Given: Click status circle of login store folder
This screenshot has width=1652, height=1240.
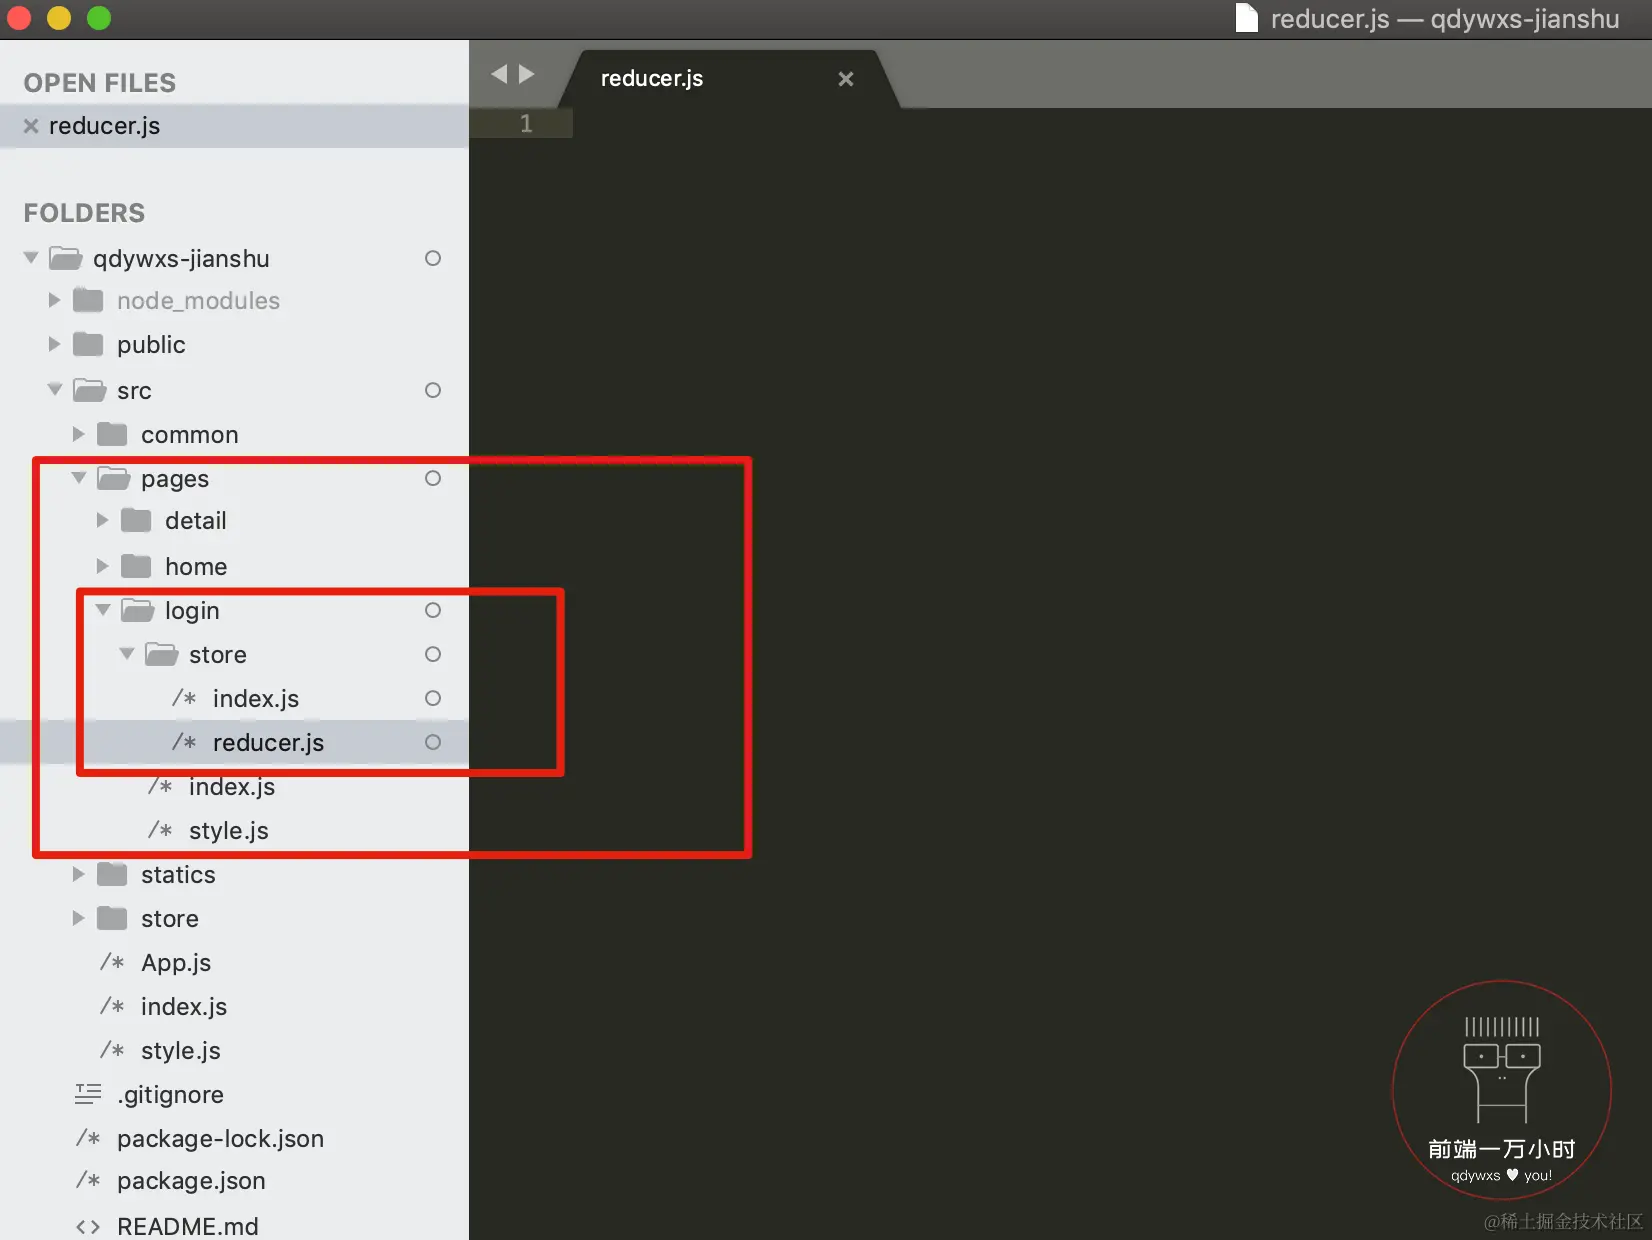Looking at the screenshot, I should pos(433,654).
